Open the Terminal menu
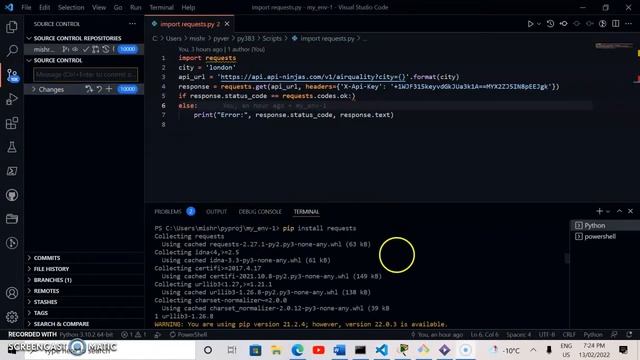This screenshot has height=360, width=640. (x=161, y=7)
